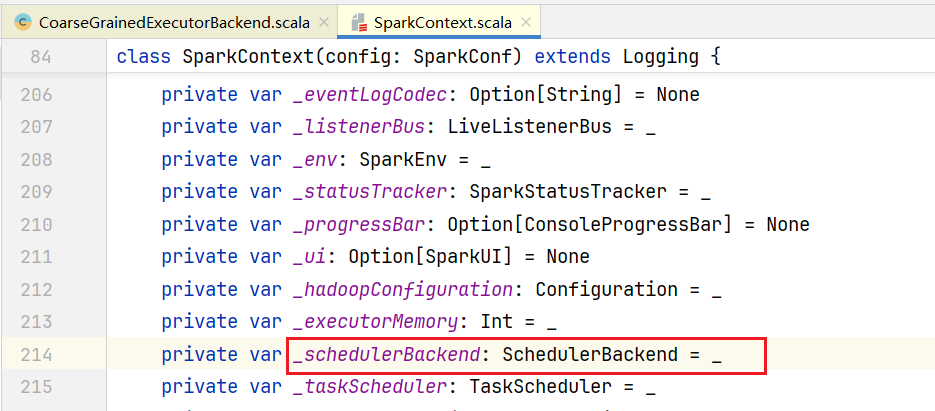Screen dimensions: 935x411
Task: Close the CoarseGrainedExecutorBackend.scala tab
Action: pos(324,23)
